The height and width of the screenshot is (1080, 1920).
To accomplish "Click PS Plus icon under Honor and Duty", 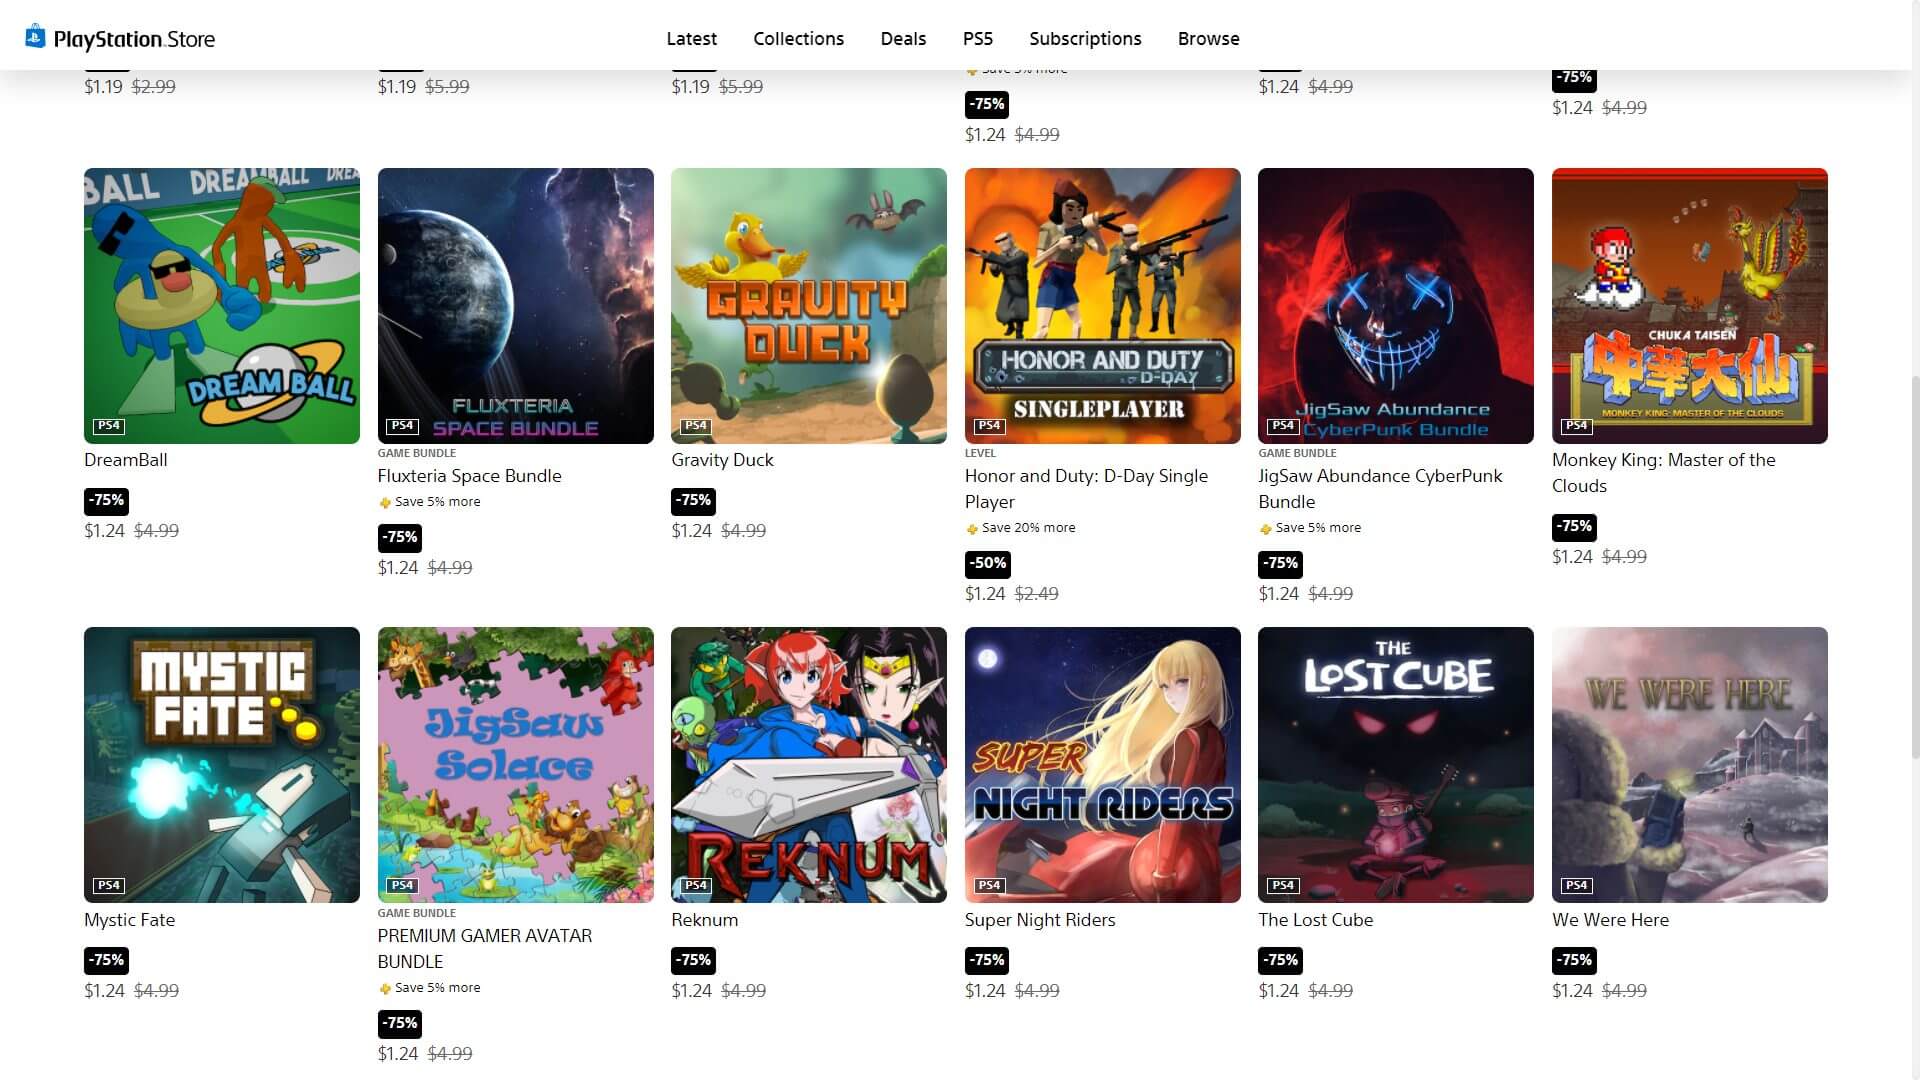I will click(x=972, y=529).
